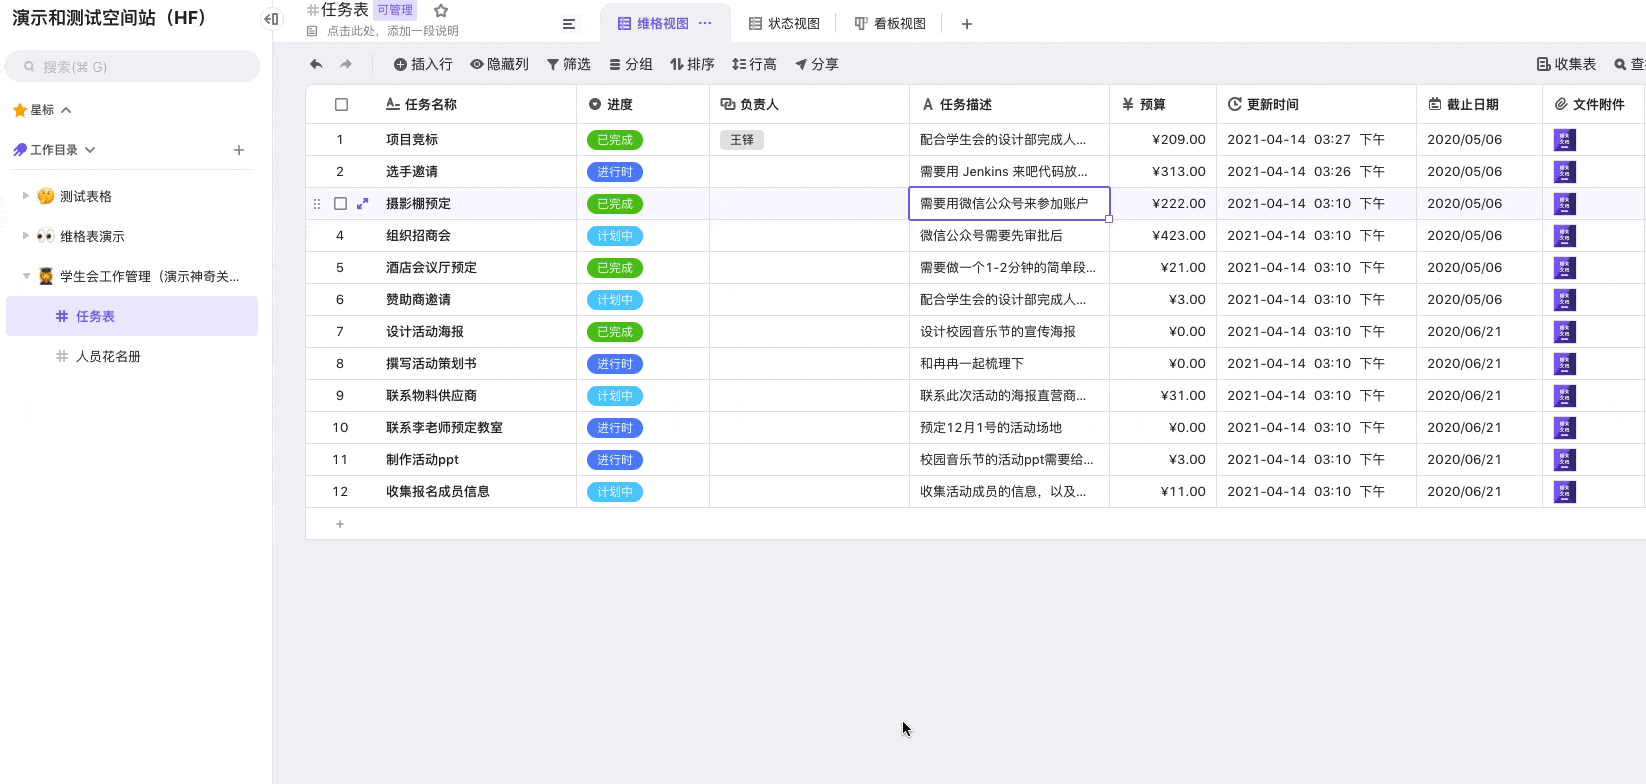1646x784 pixels.
Task: Tick the select-all checkbox in header
Action: pos(341,105)
